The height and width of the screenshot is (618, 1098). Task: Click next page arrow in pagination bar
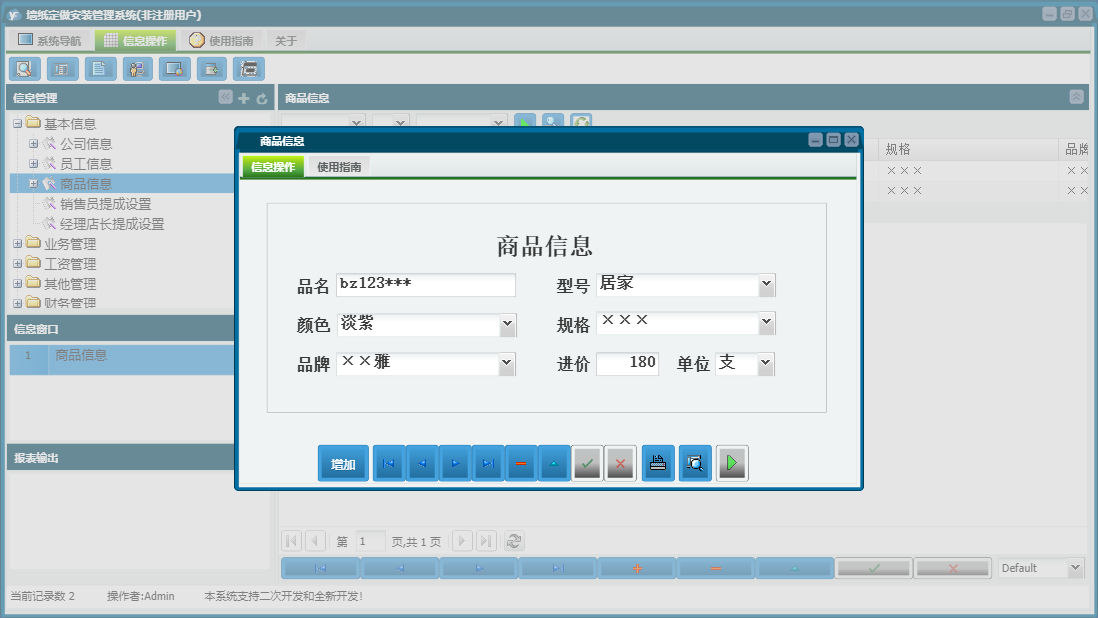462,540
